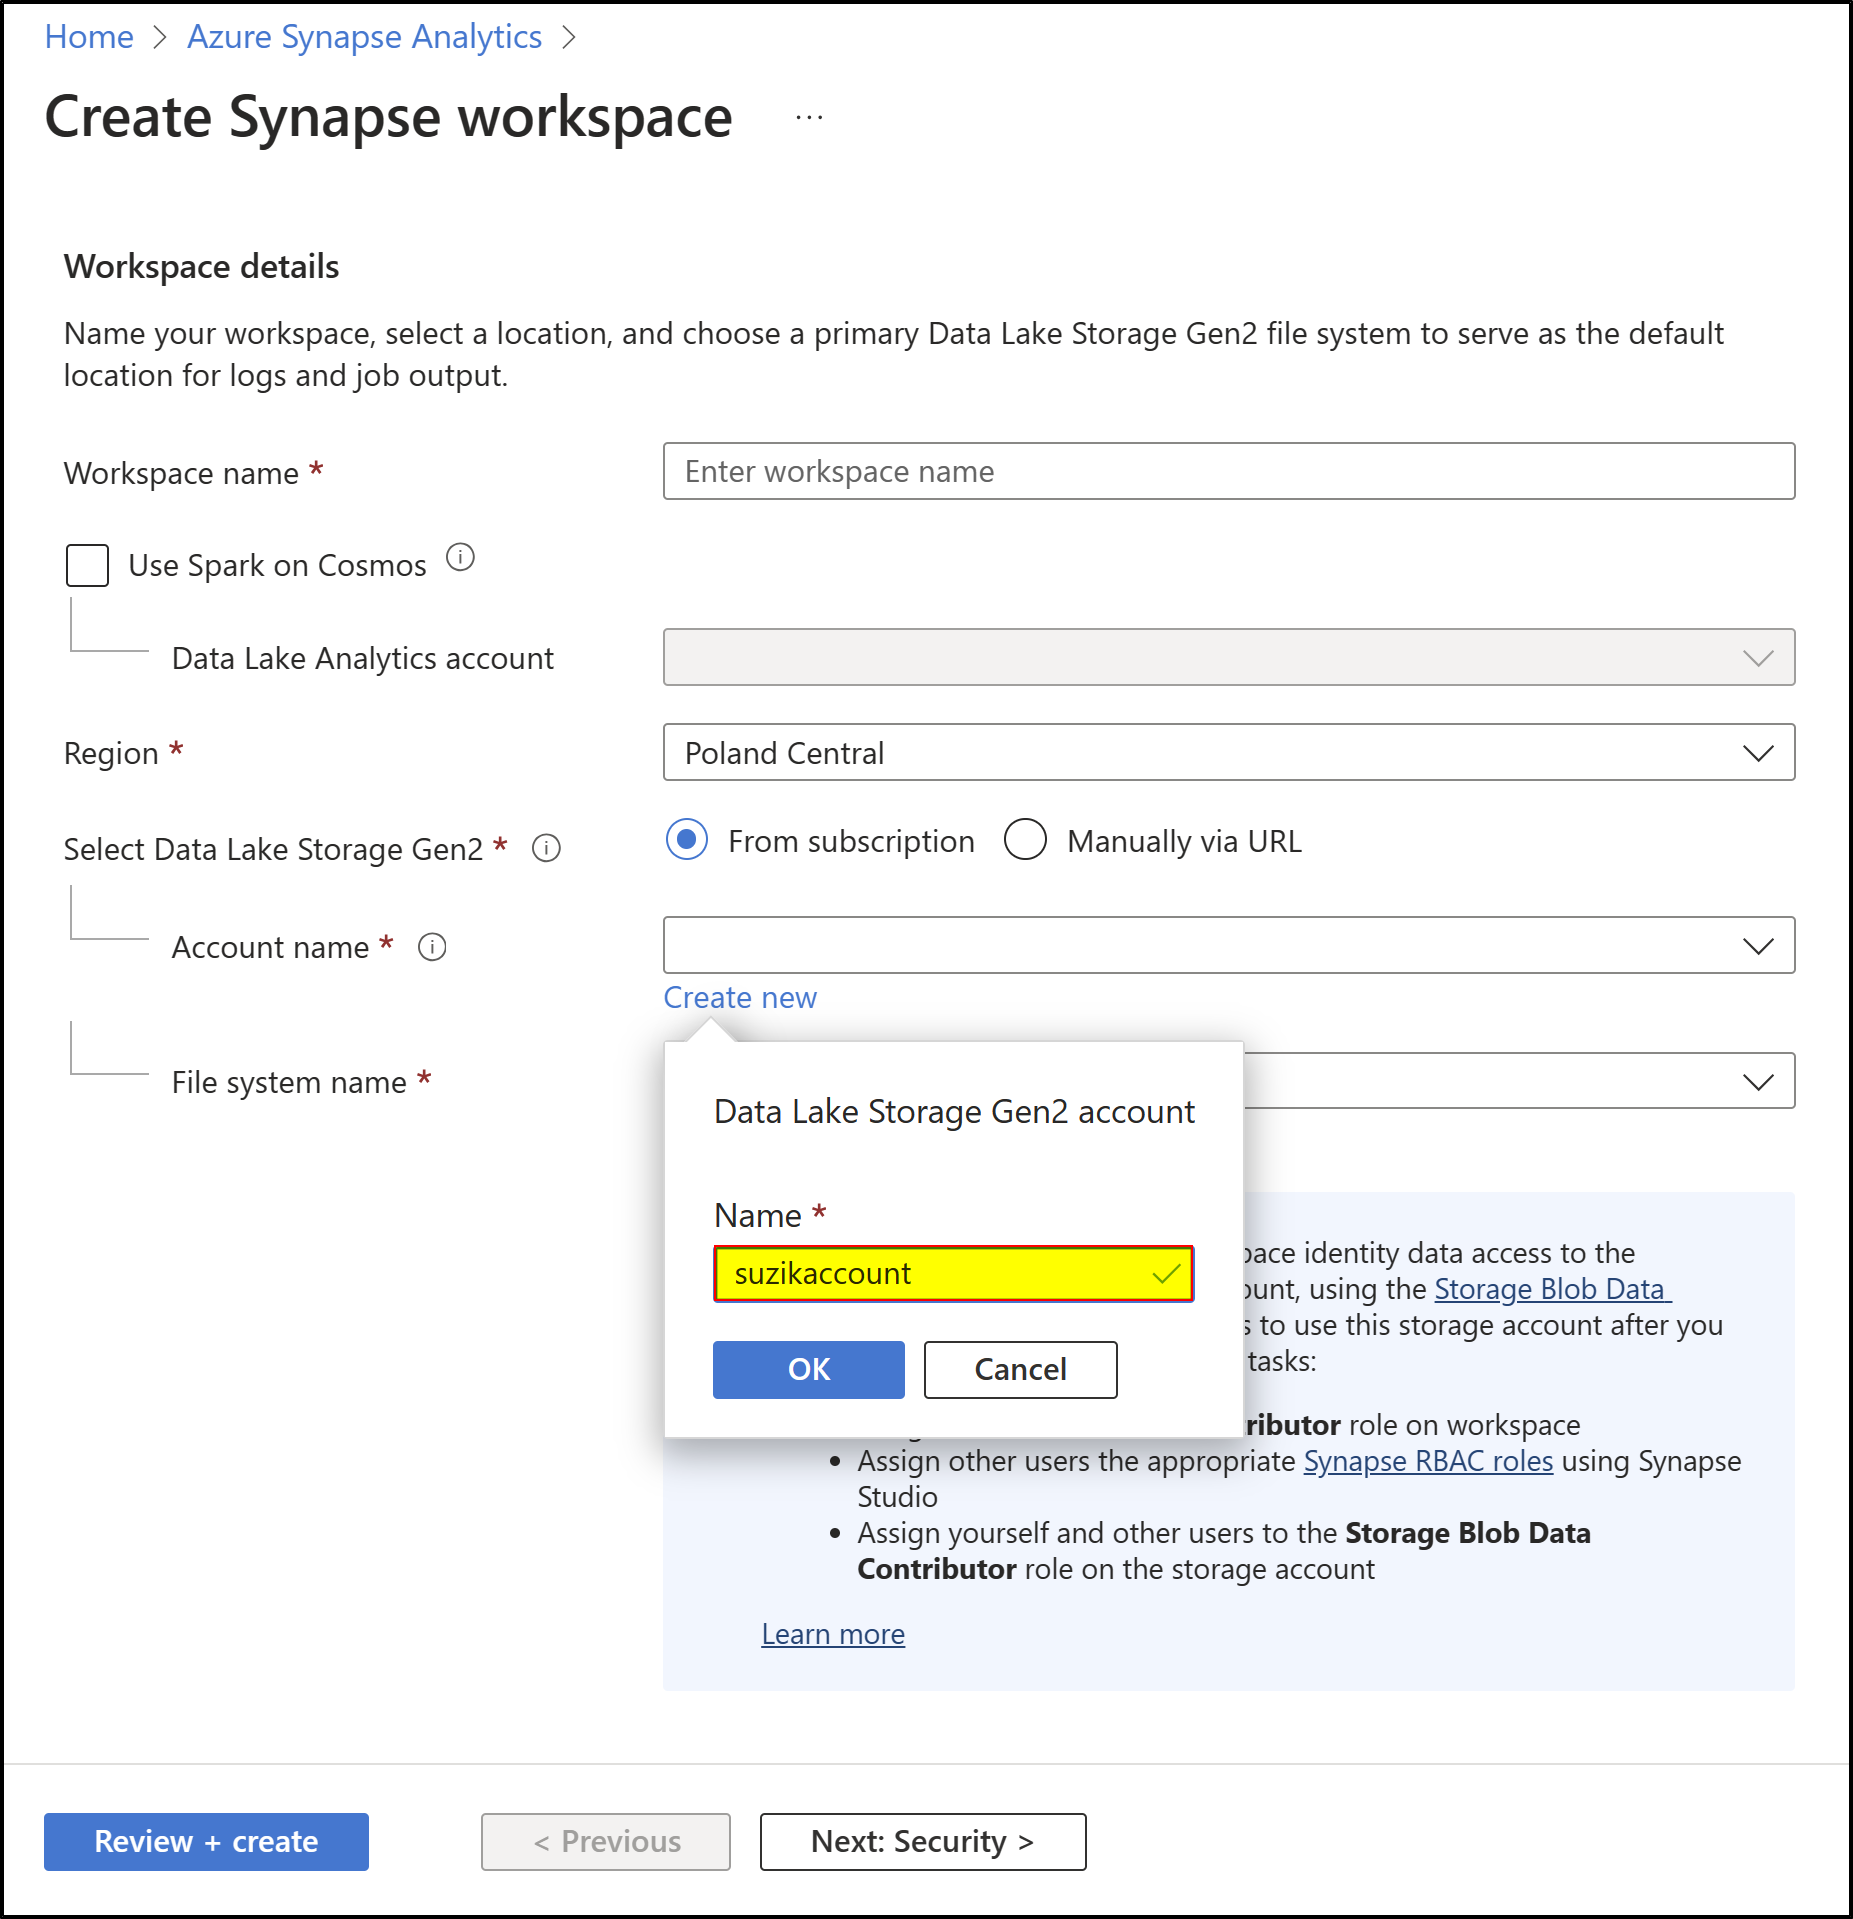The height and width of the screenshot is (1919, 1853).
Task: Click info icon beside Account name
Action: pos(432,946)
